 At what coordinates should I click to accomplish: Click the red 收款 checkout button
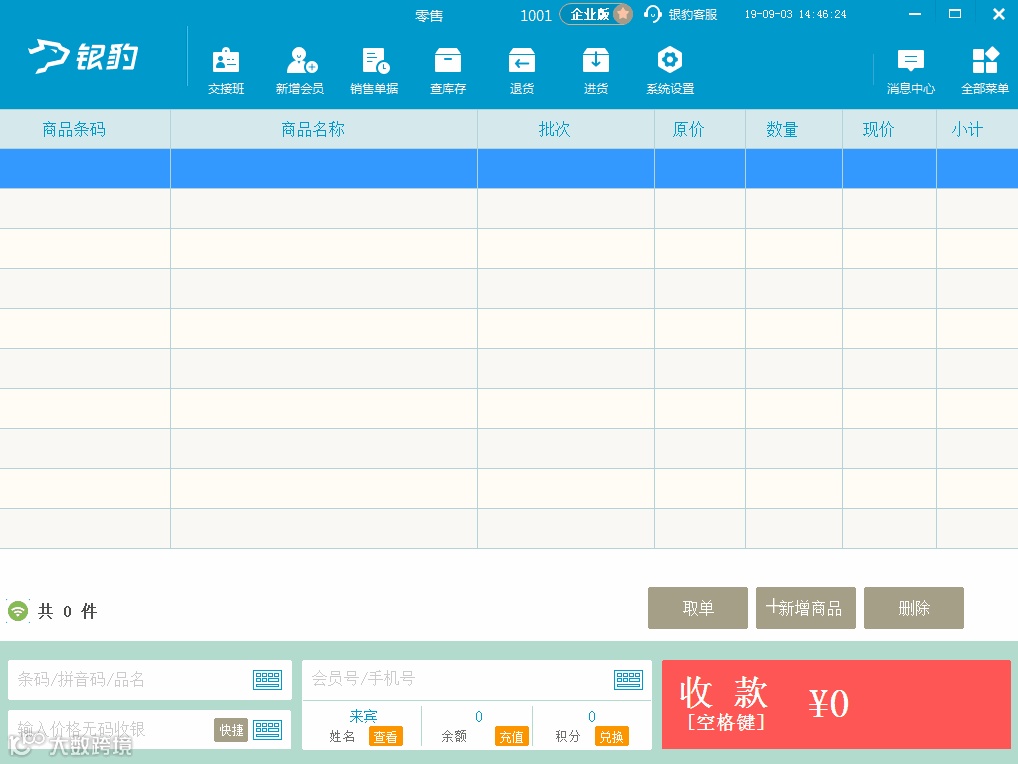click(x=836, y=705)
